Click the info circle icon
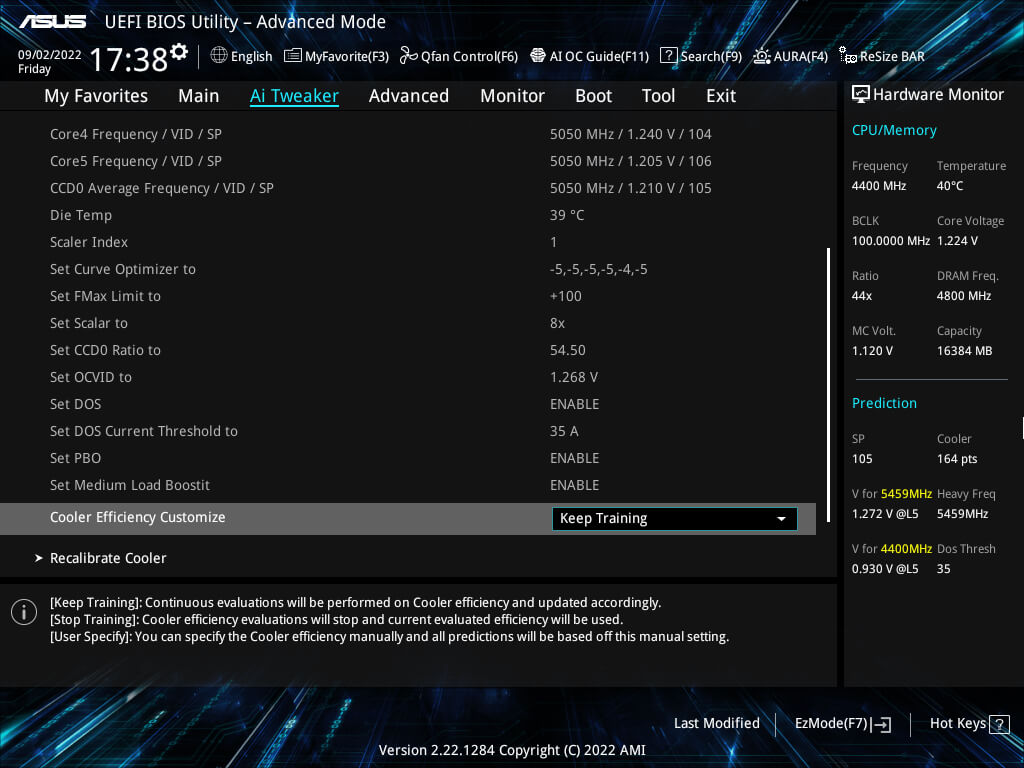 (x=24, y=612)
